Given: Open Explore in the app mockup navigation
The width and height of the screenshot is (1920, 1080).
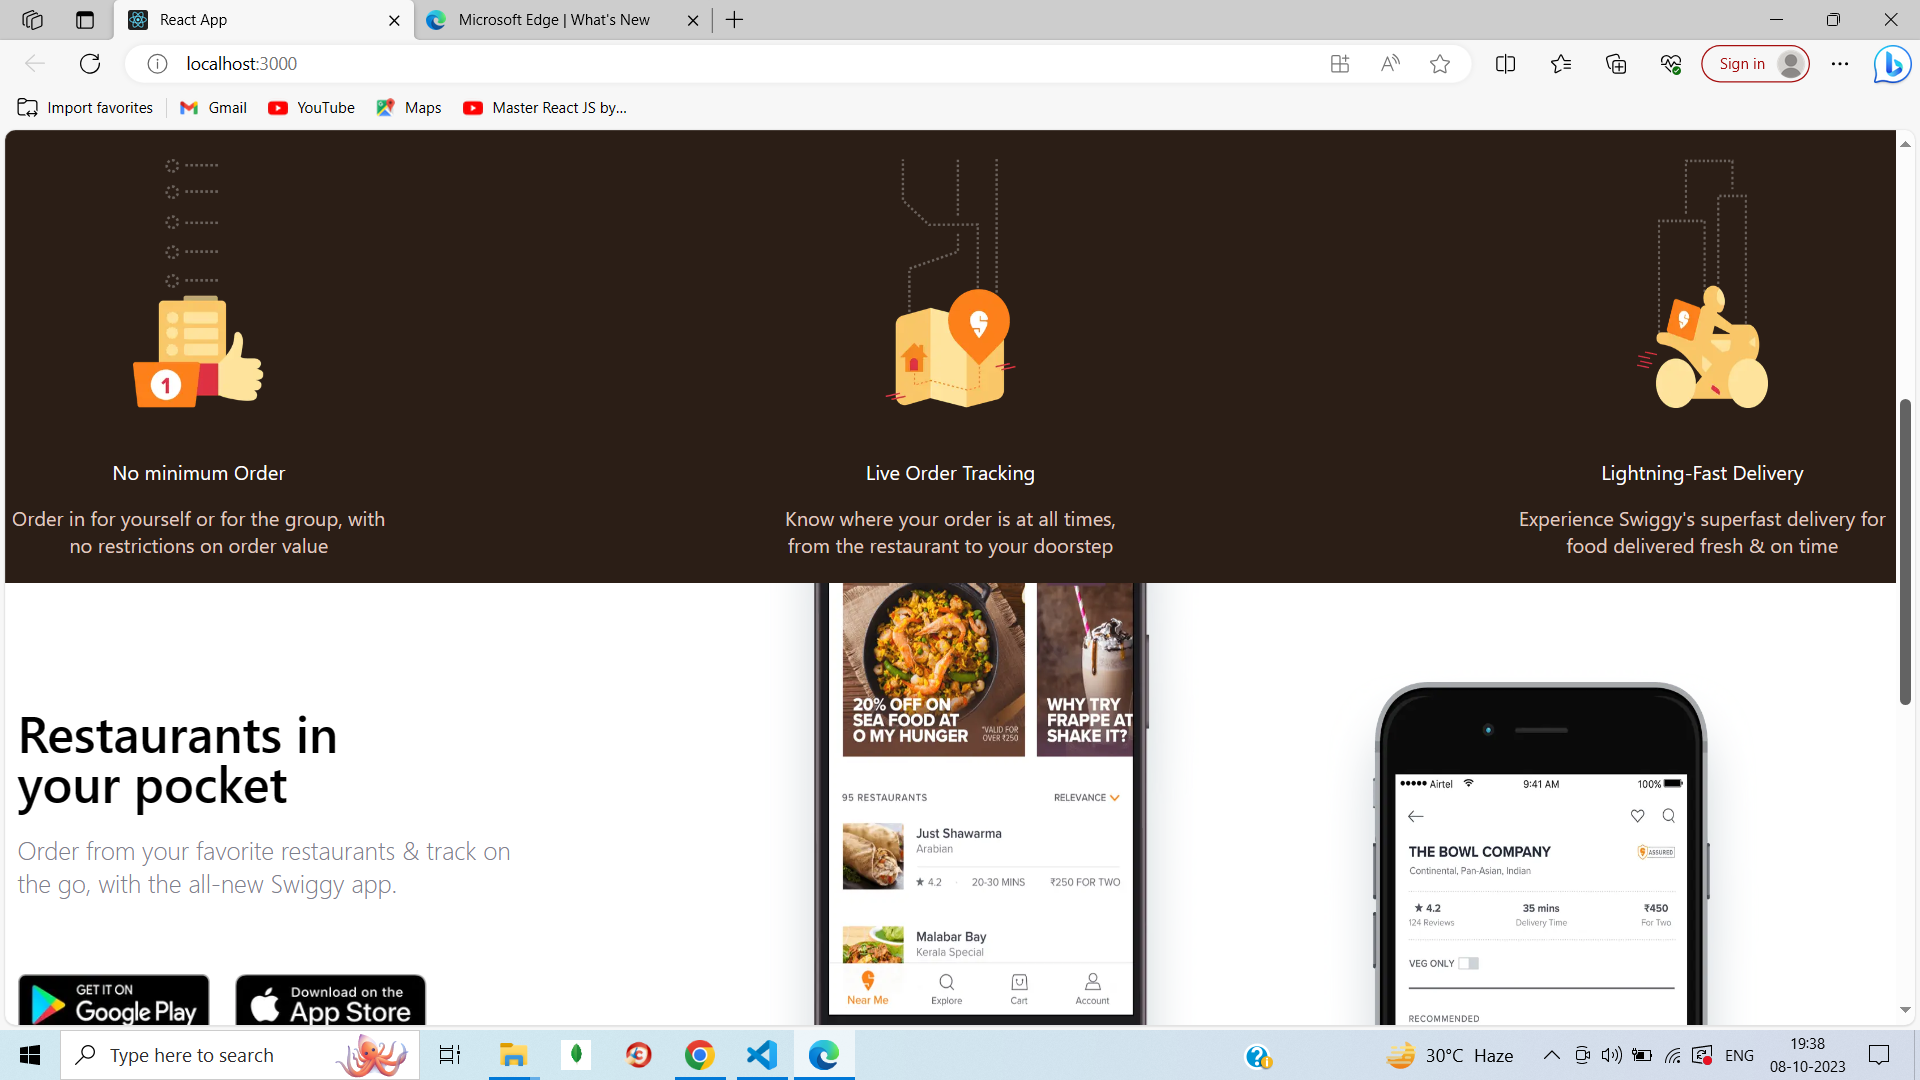Looking at the screenshot, I should coord(946,988).
